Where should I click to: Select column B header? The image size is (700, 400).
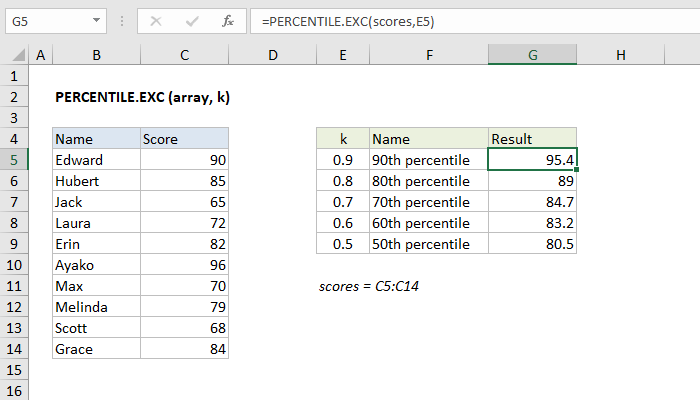click(x=96, y=55)
